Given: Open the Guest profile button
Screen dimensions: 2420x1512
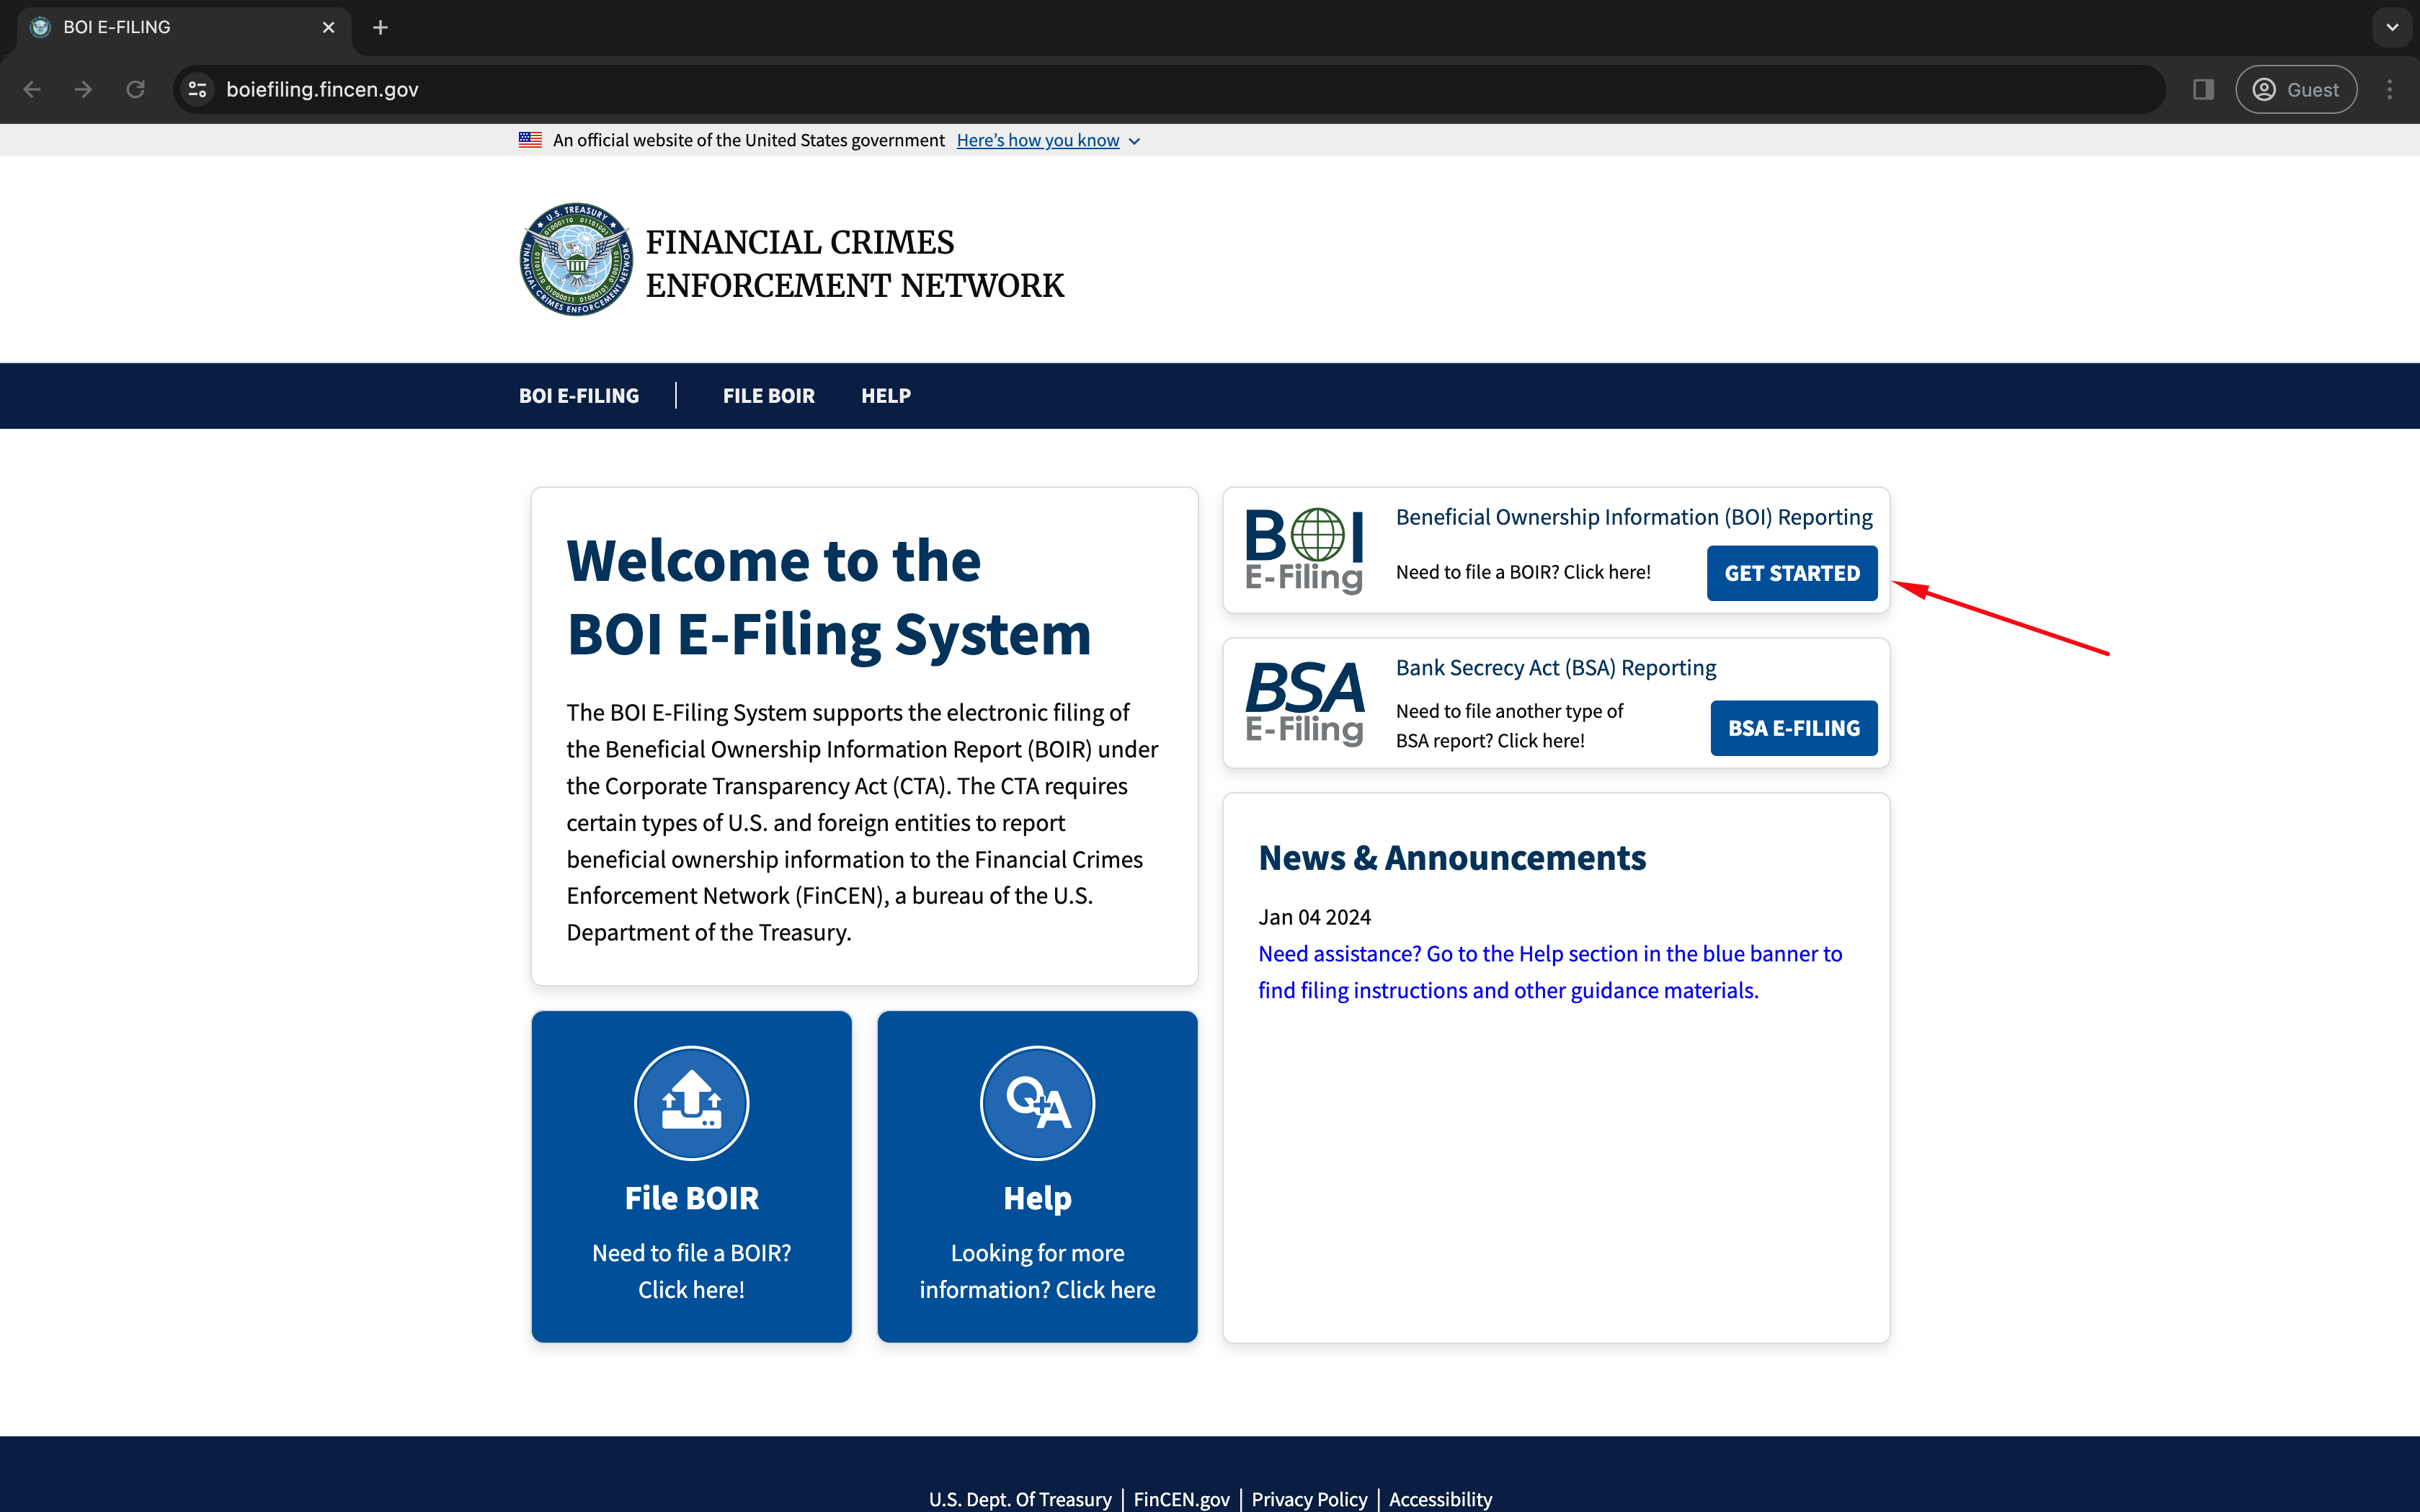Looking at the screenshot, I should (2296, 90).
